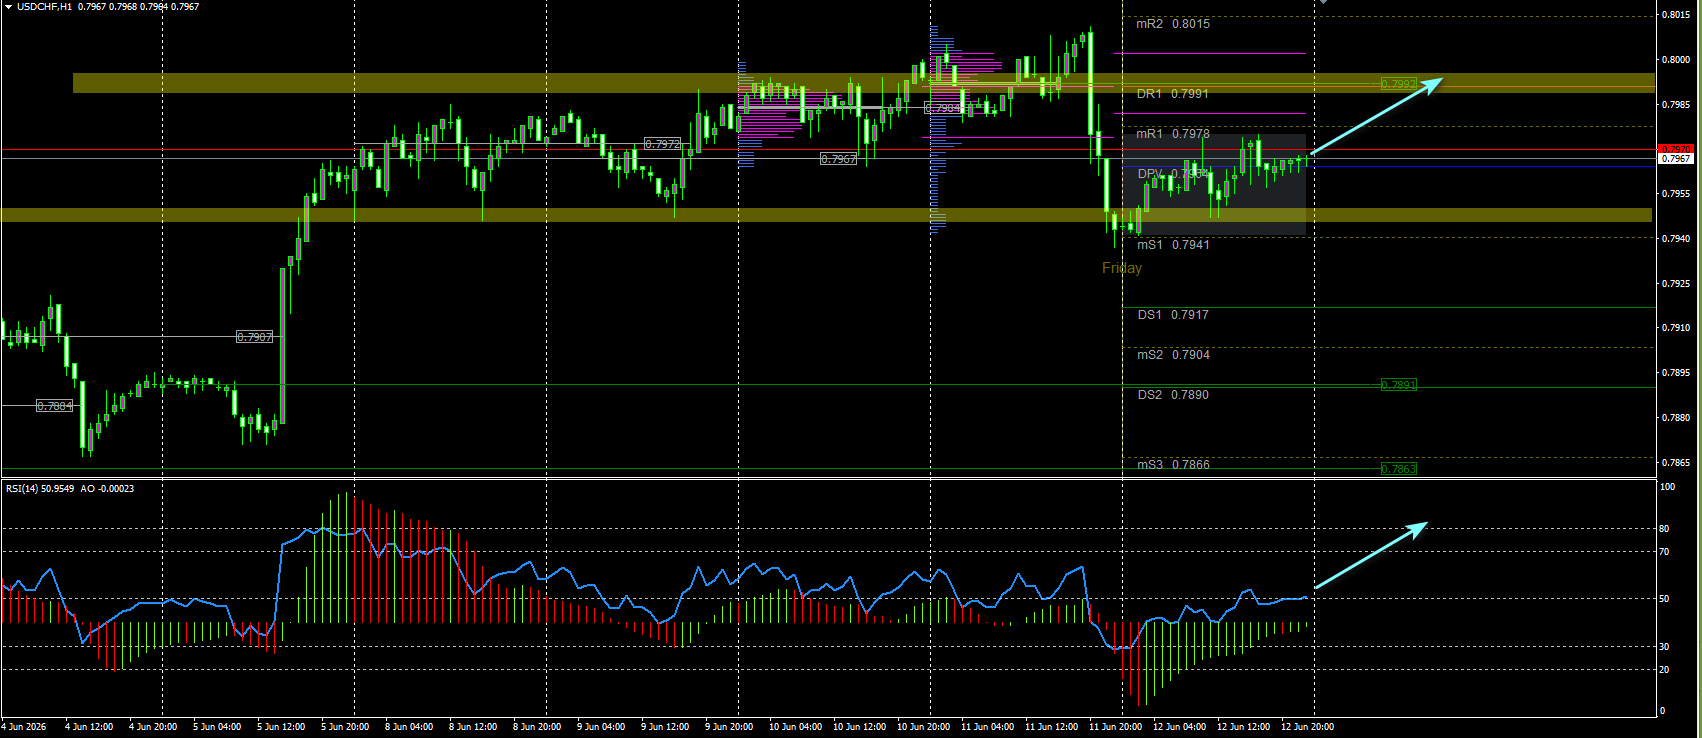Click the 0.8000 price axis value
Image resolution: width=1702 pixels, height=738 pixels.
pyautogui.click(x=1675, y=60)
